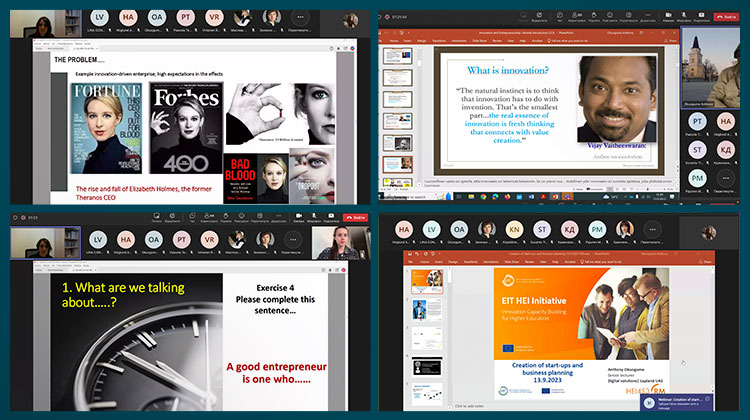750x420 pixels.
Task: Toggle camera in the bottom-left call toolbar
Action: point(298,218)
